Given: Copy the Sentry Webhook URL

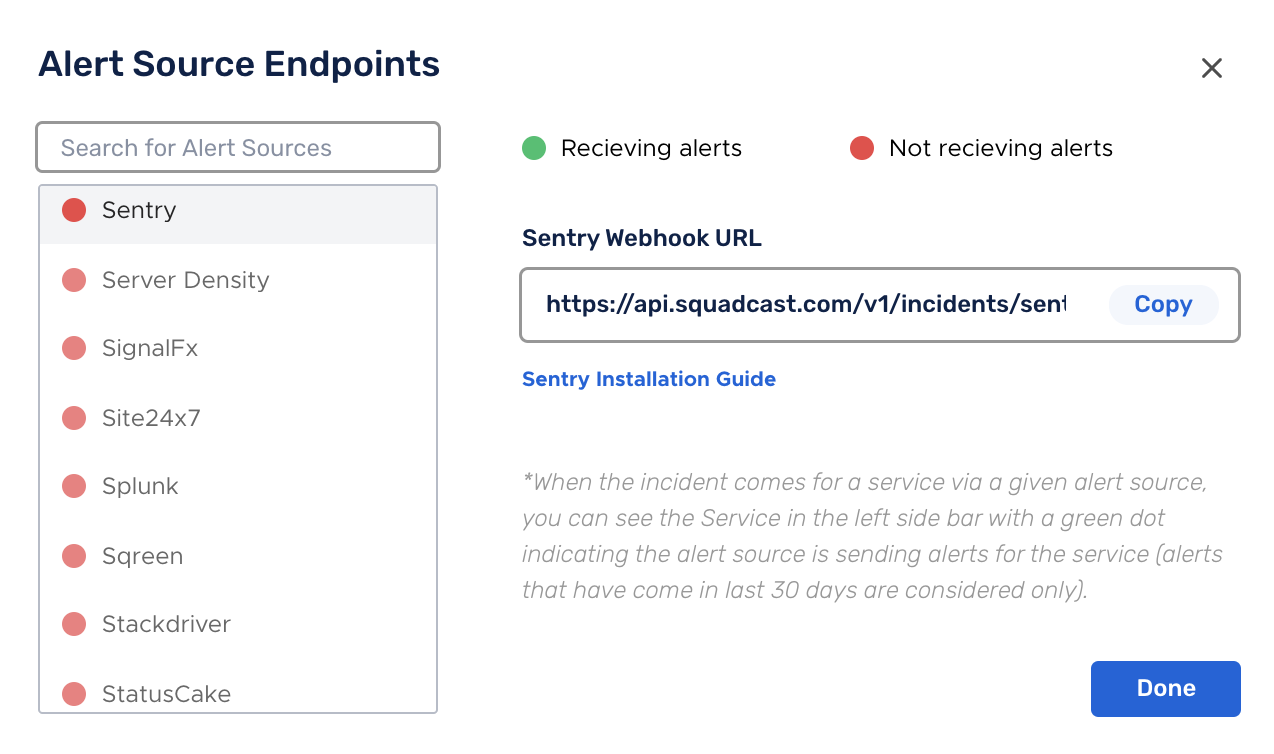Looking at the screenshot, I should [x=1163, y=305].
